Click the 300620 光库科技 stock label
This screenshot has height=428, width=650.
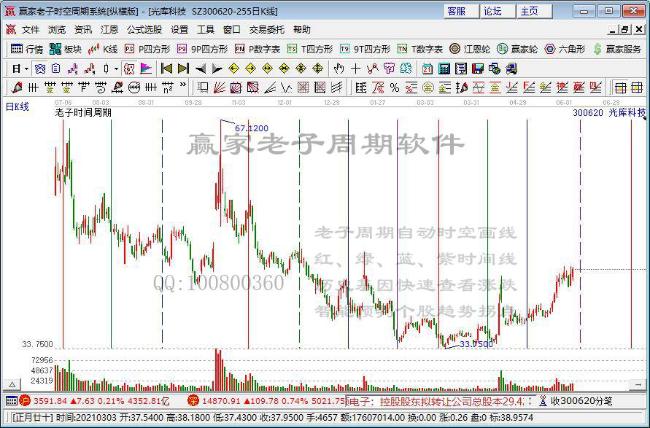609,112
